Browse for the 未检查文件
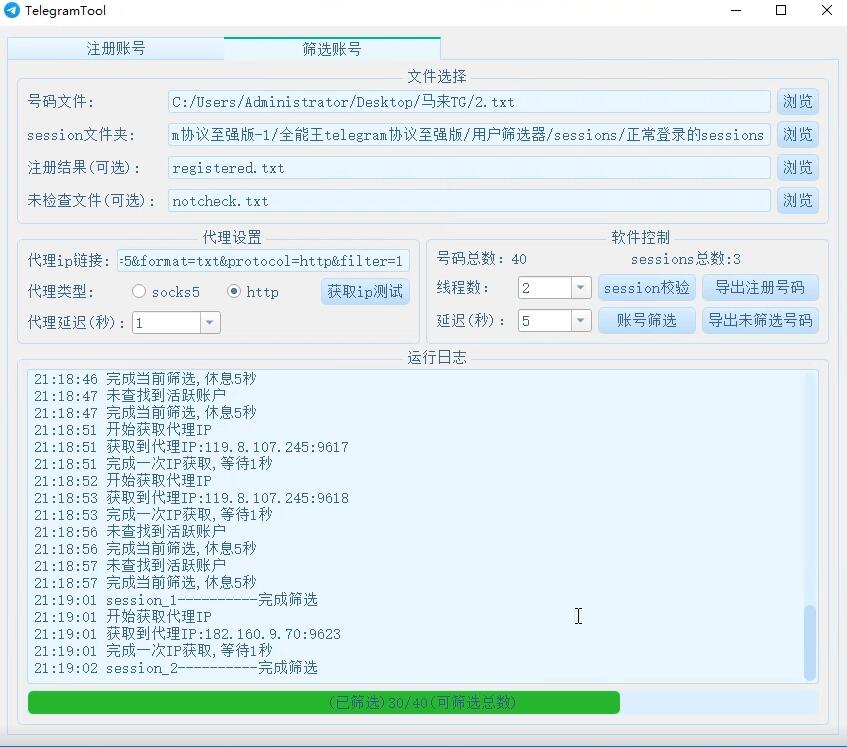 point(797,201)
